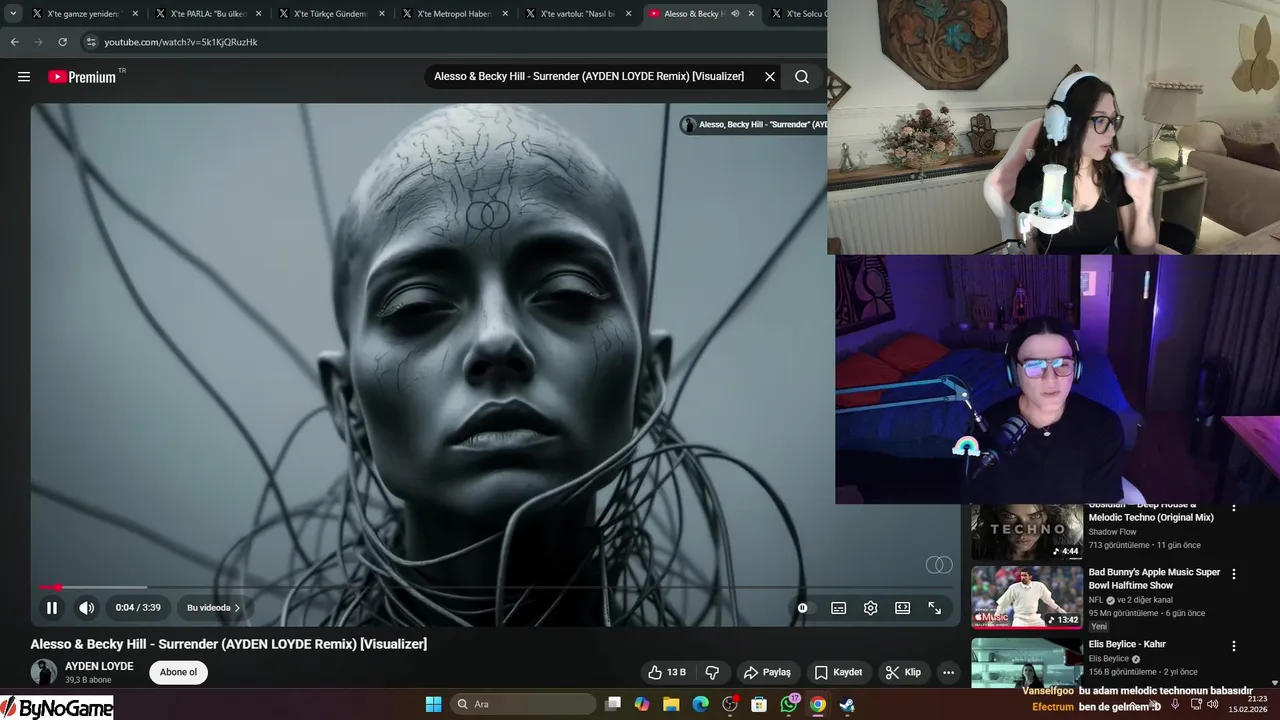Click the taskbar 'Ara' search box
The height and width of the screenshot is (720, 1280).
(525, 704)
